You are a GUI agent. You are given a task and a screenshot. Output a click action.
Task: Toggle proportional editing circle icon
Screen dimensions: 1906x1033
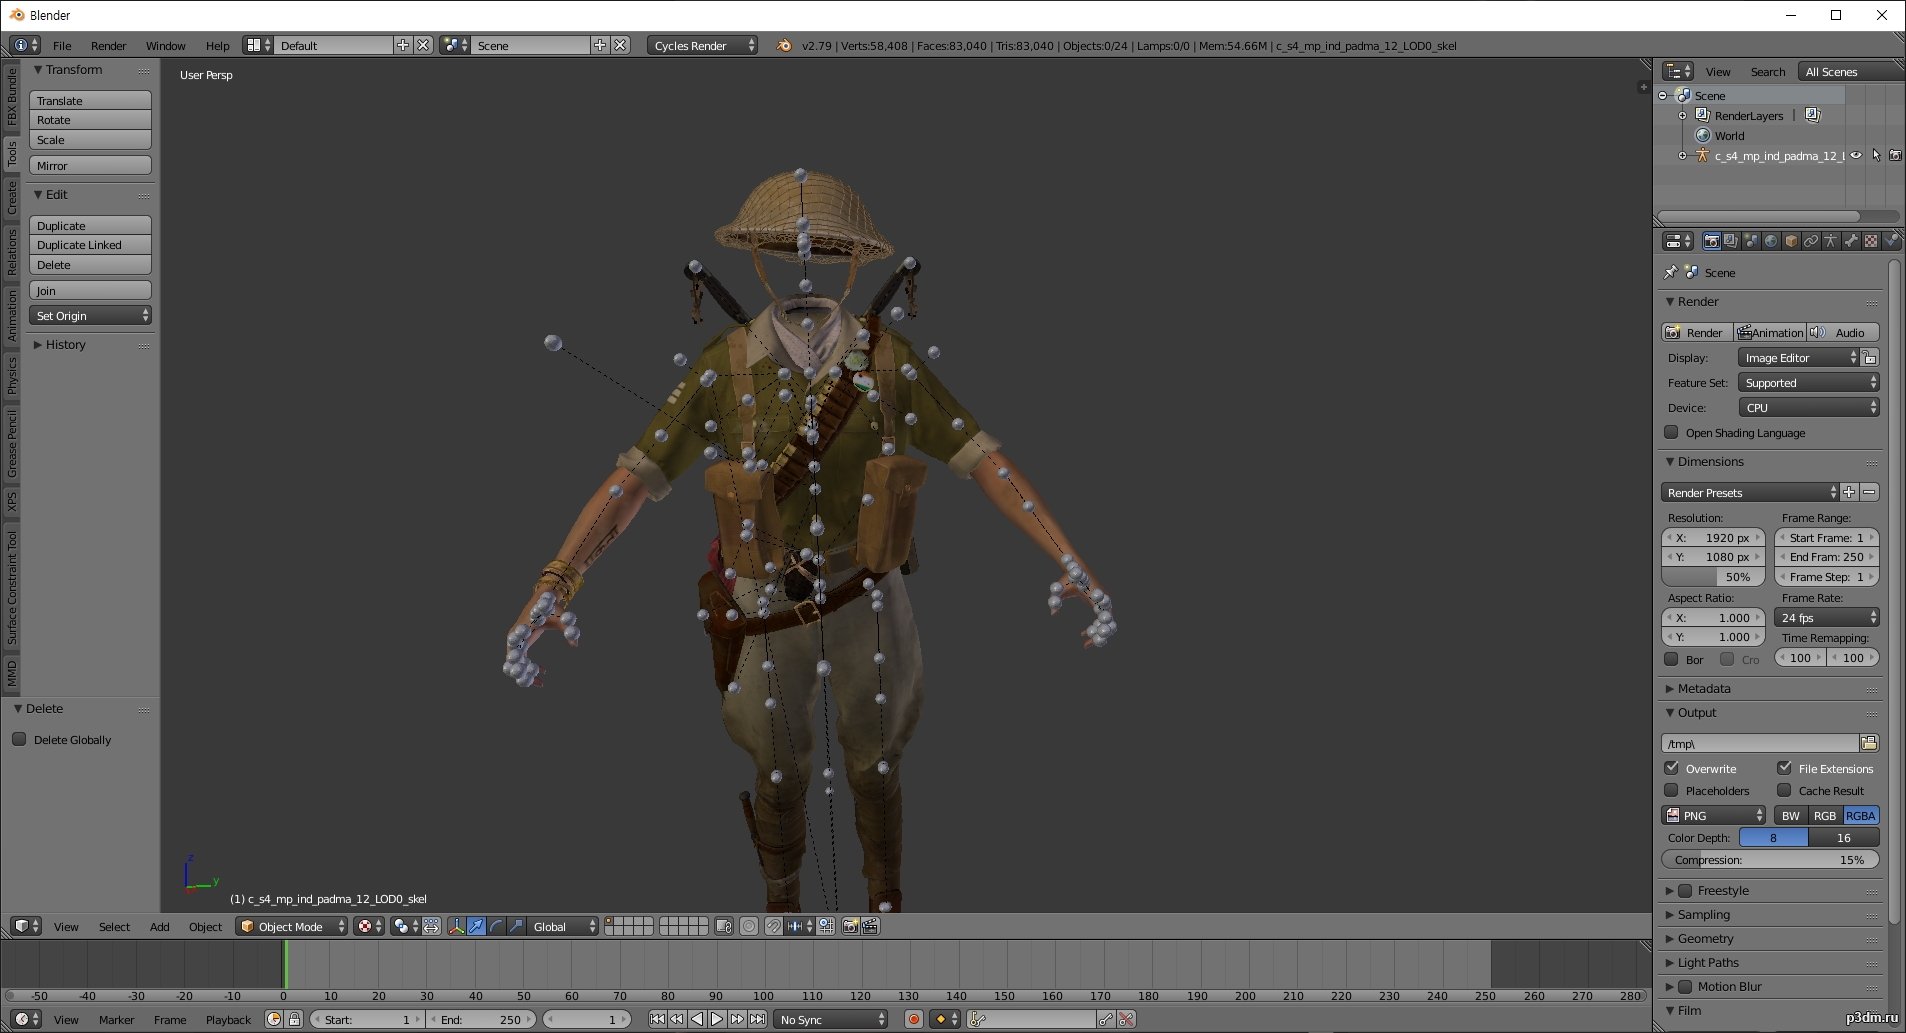749,926
